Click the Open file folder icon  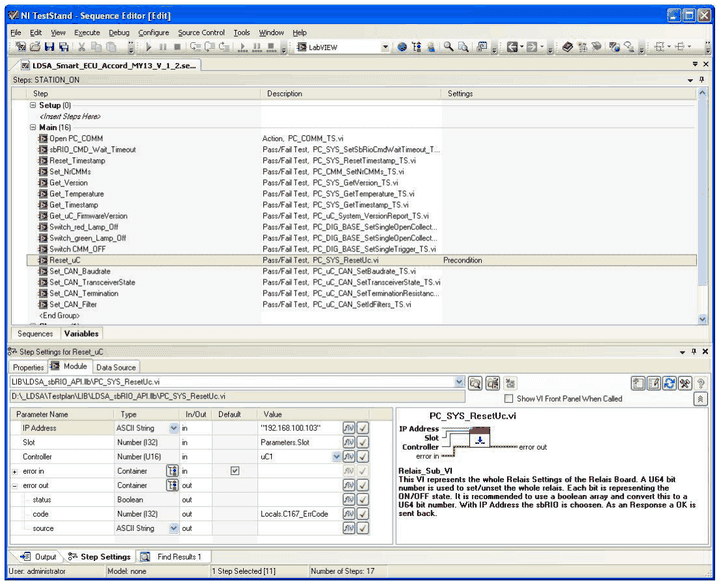pos(35,47)
